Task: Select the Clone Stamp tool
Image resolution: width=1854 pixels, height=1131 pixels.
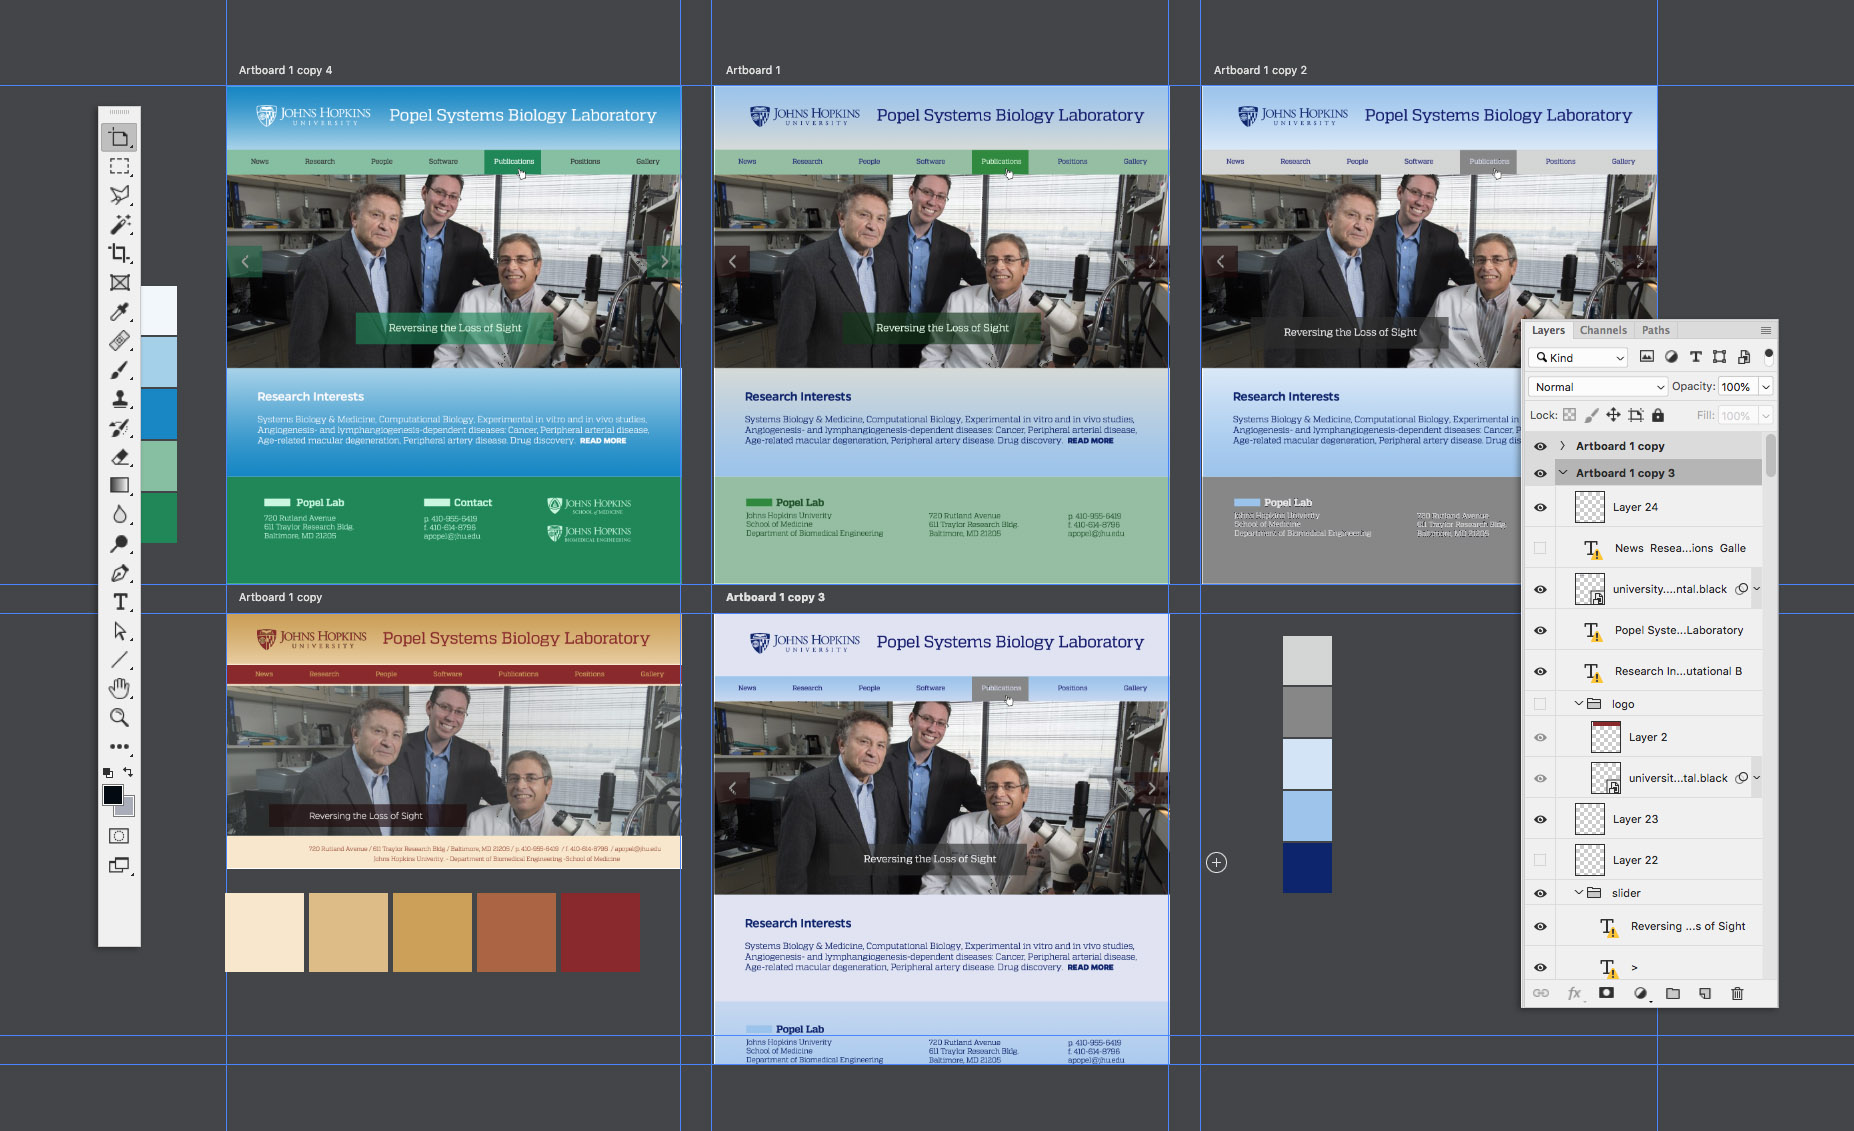Action: click(119, 398)
